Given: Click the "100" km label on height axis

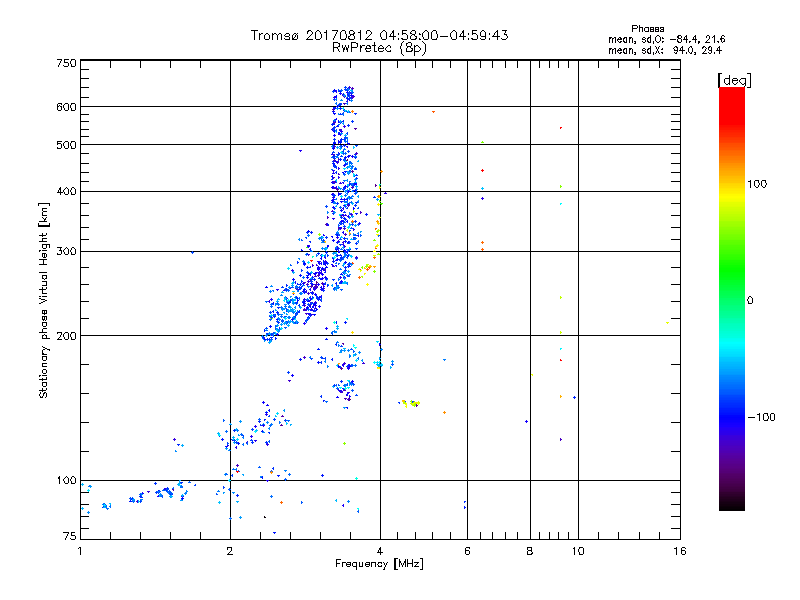Looking at the screenshot, I should (x=66, y=481).
